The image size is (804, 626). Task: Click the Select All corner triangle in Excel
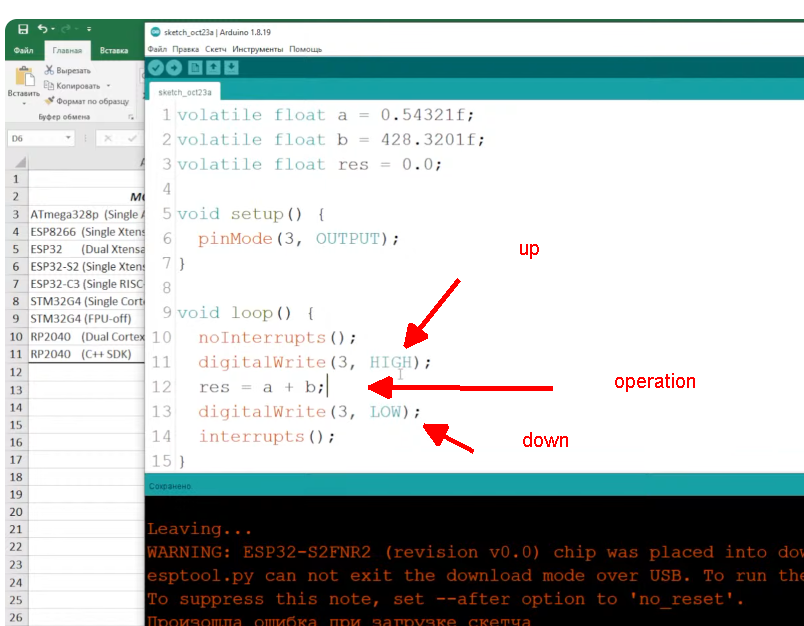20,163
